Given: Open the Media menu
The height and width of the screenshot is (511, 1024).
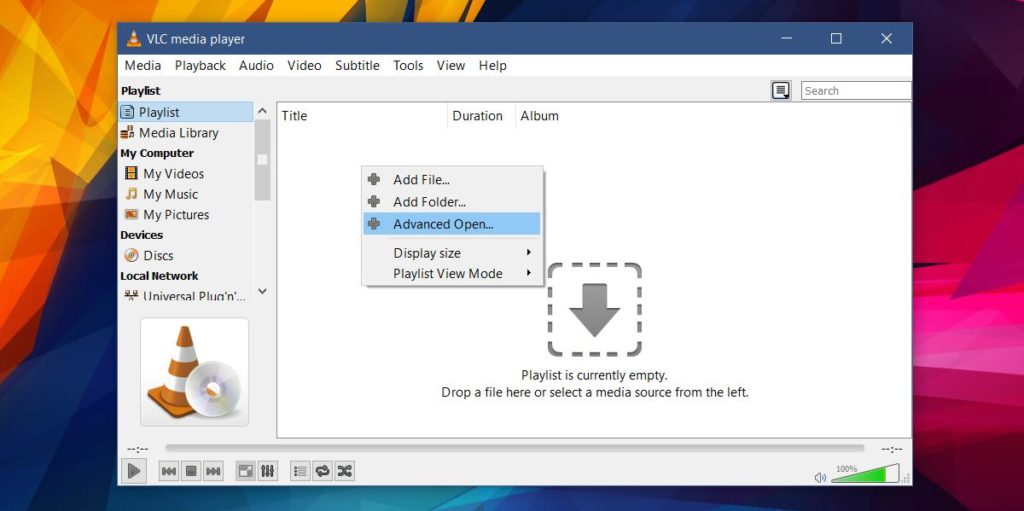Looking at the screenshot, I should 143,65.
